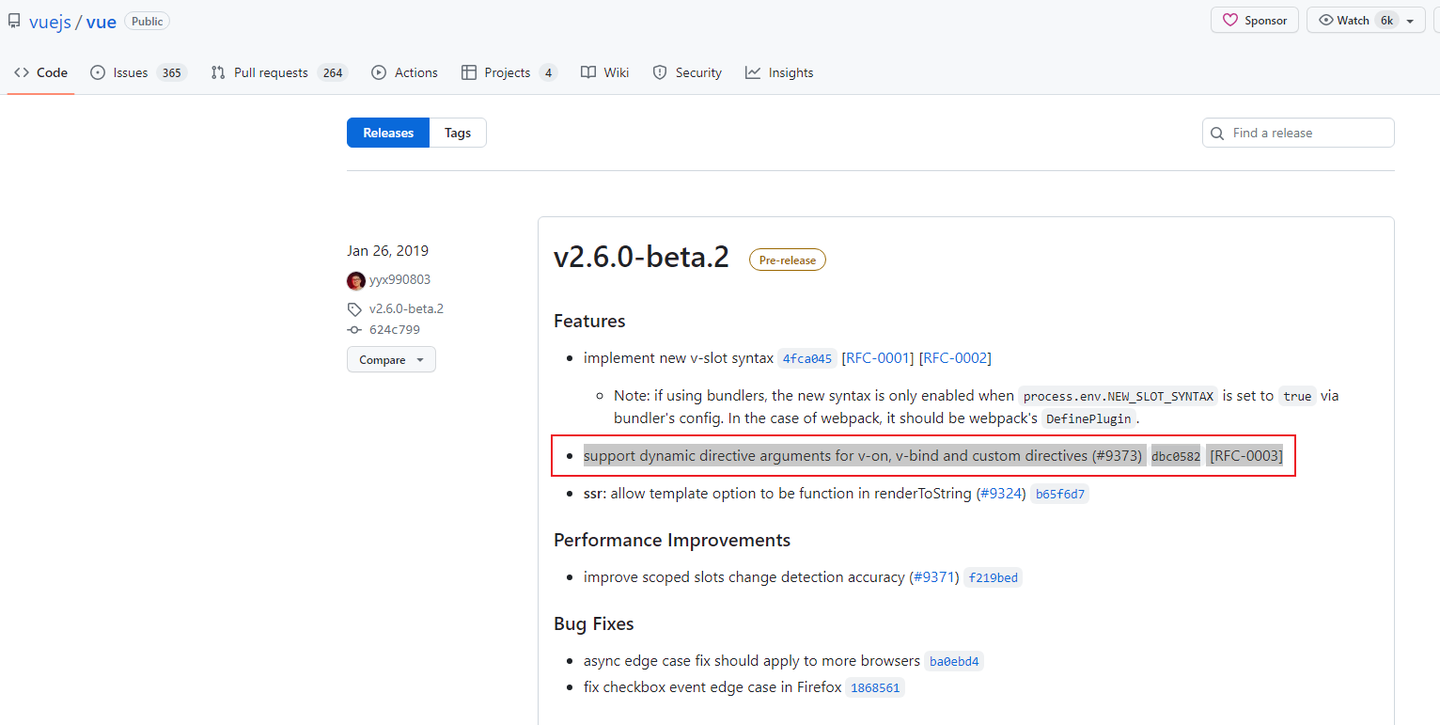Open the Compare dropdown
This screenshot has width=1440, height=725.
pos(391,360)
